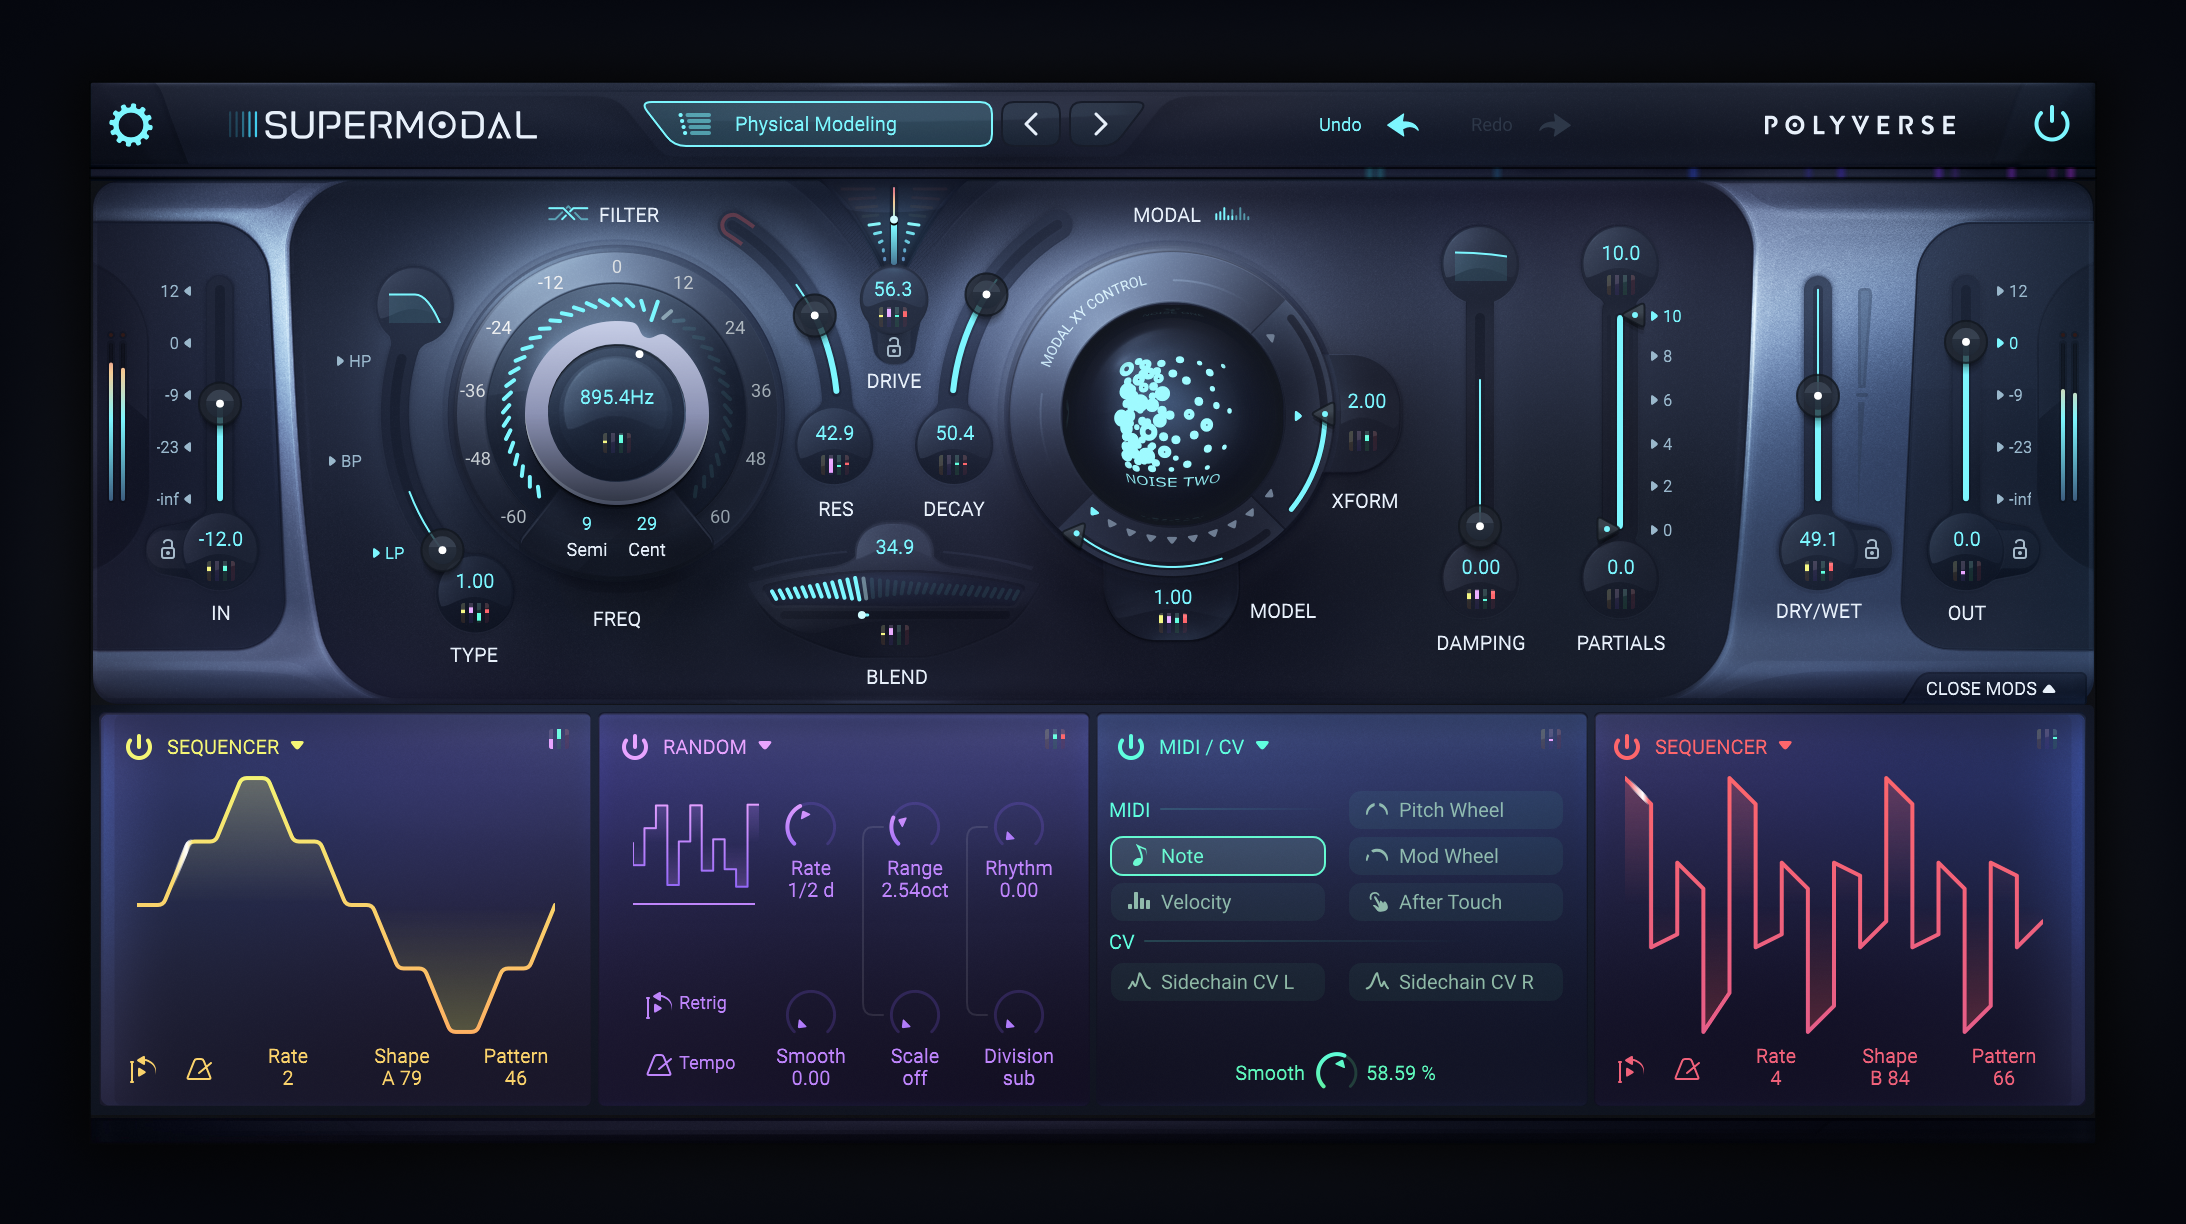Open the MIDI / CV type dropdown
The image size is (2186, 1224).
(1262, 746)
